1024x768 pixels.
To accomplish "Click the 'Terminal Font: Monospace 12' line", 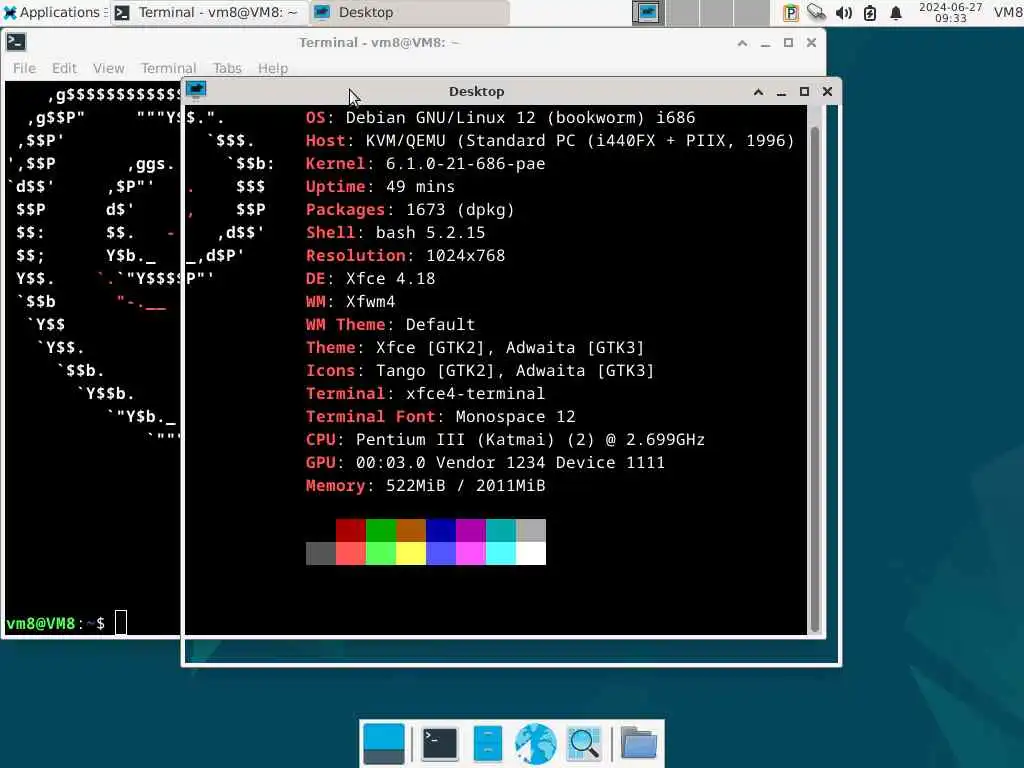I will click(x=440, y=417).
